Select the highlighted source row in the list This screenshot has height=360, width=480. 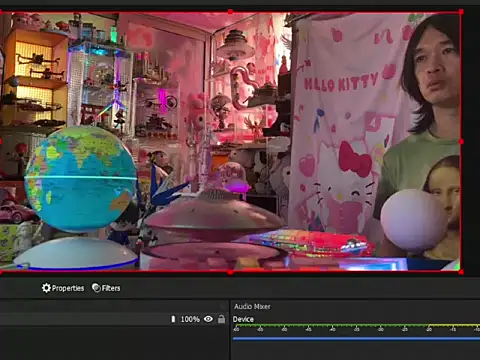tap(114, 319)
